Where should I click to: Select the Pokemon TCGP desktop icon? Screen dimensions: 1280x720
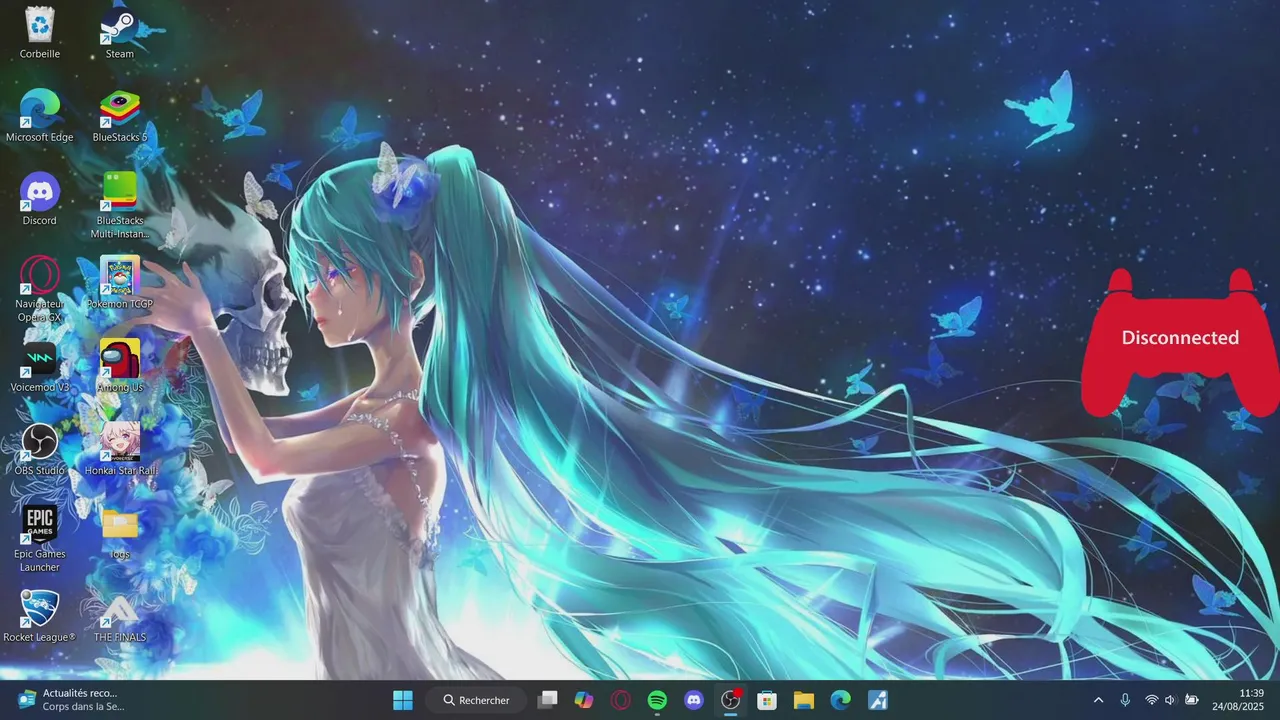click(x=120, y=283)
